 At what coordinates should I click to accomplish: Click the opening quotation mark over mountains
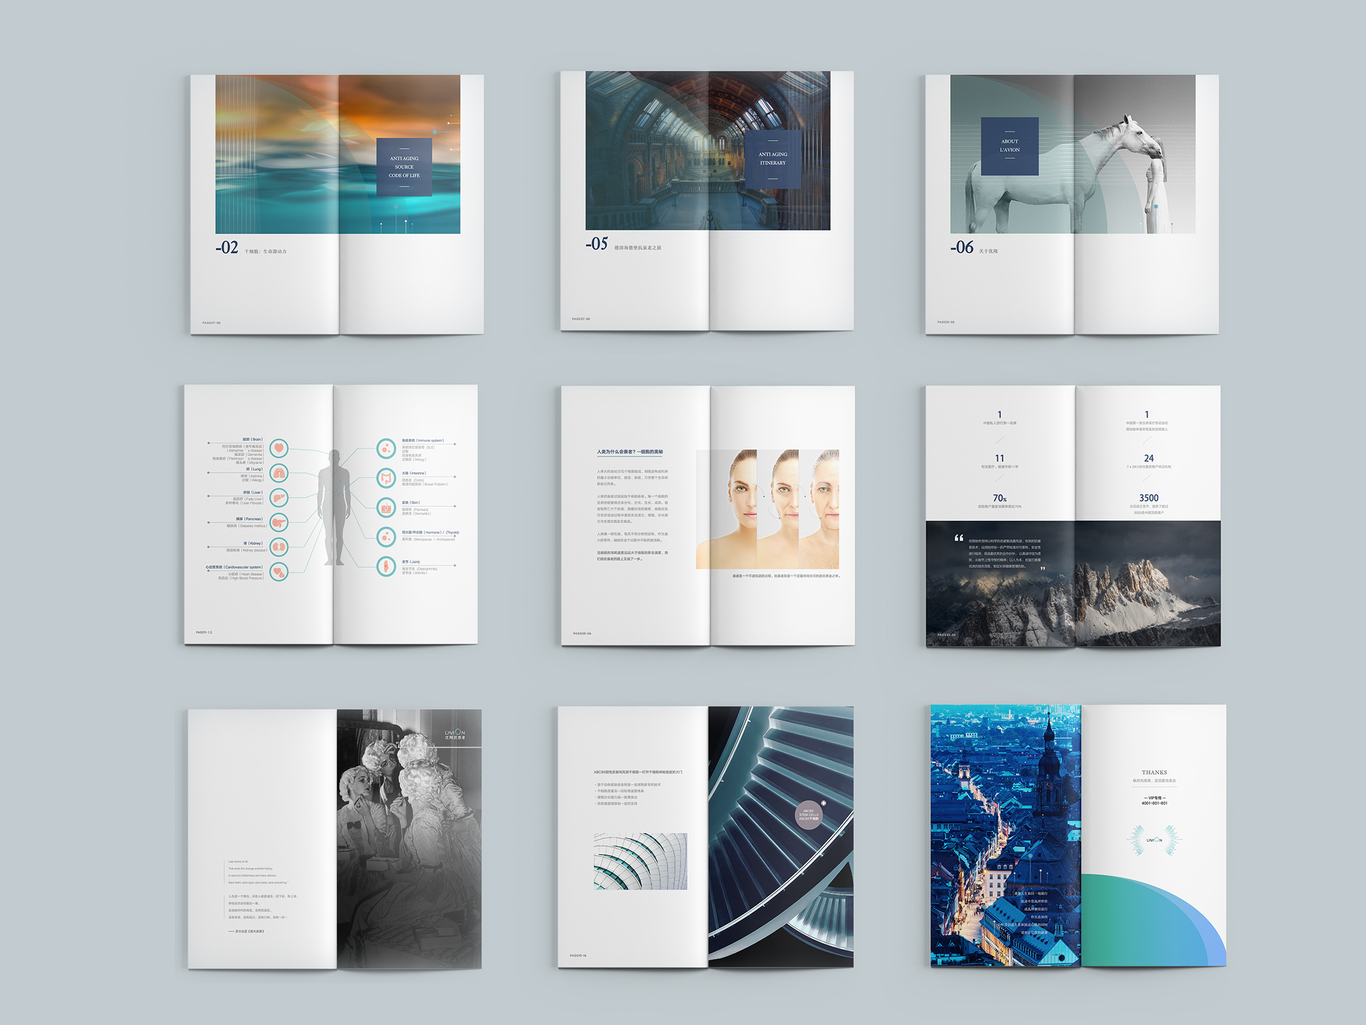pyautogui.click(x=958, y=538)
